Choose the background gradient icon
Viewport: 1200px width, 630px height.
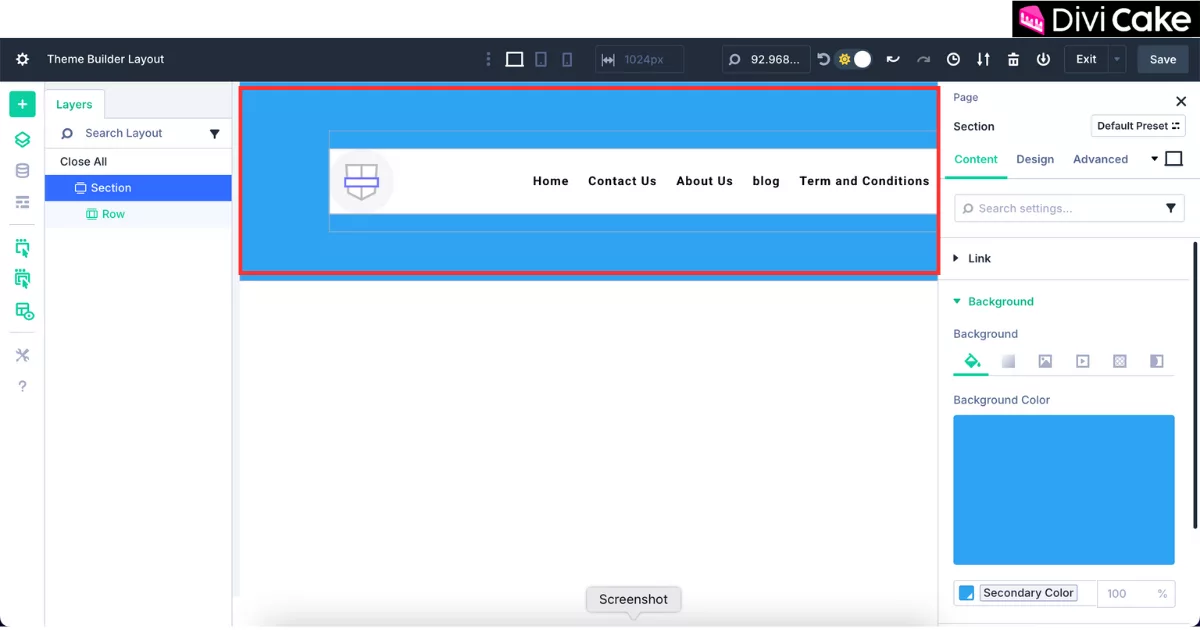tap(1009, 361)
